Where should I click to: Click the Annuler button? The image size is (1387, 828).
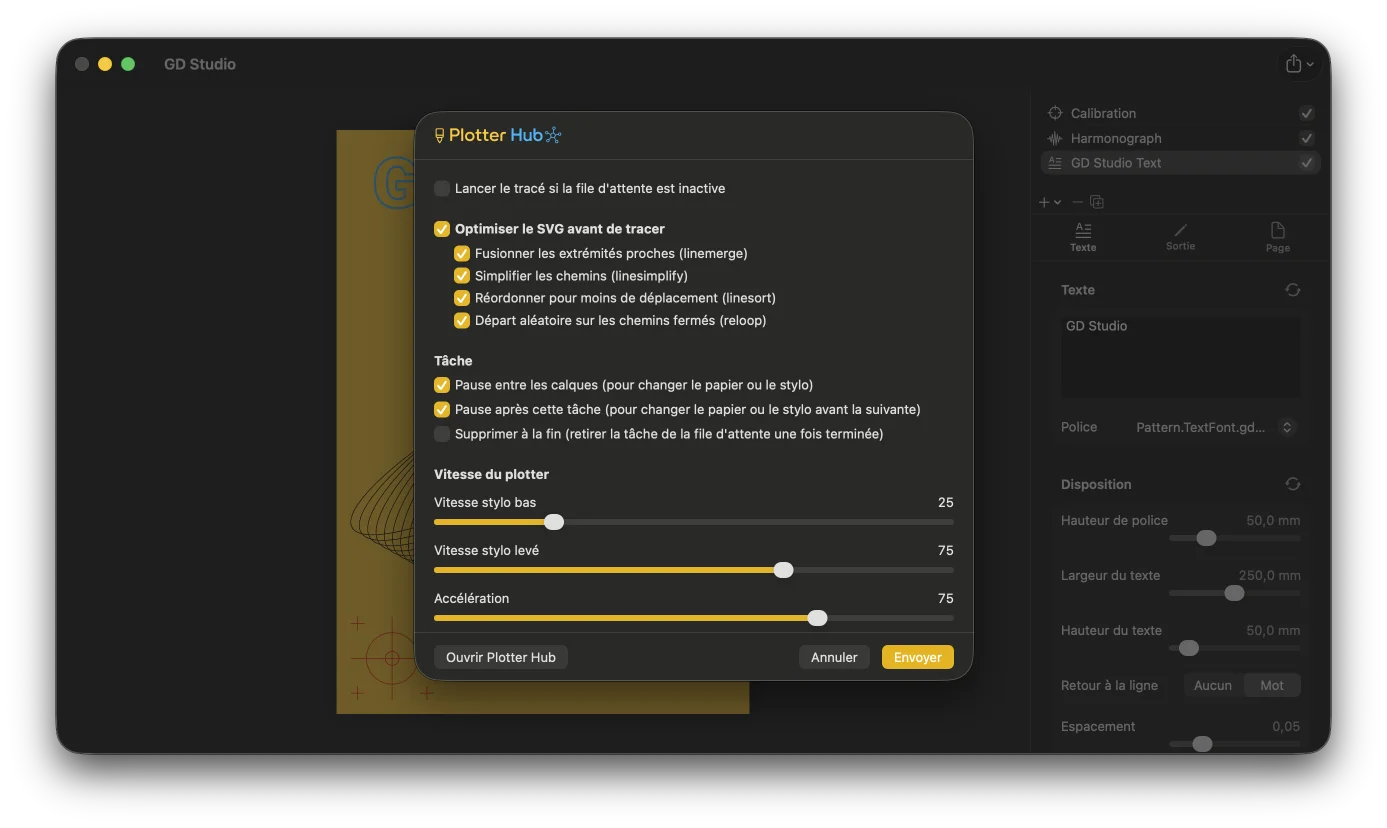click(x=834, y=657)
